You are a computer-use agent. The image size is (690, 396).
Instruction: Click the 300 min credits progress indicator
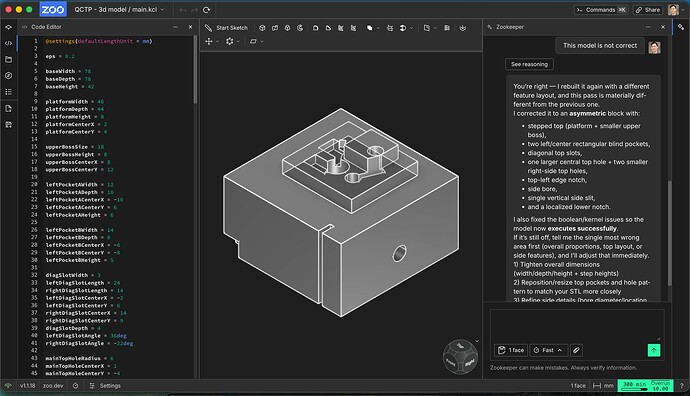tap(646, 386)
